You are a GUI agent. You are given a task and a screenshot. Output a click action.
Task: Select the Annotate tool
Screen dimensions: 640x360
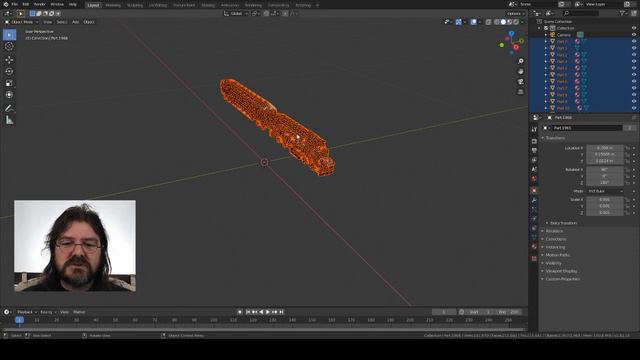(9, 108)
